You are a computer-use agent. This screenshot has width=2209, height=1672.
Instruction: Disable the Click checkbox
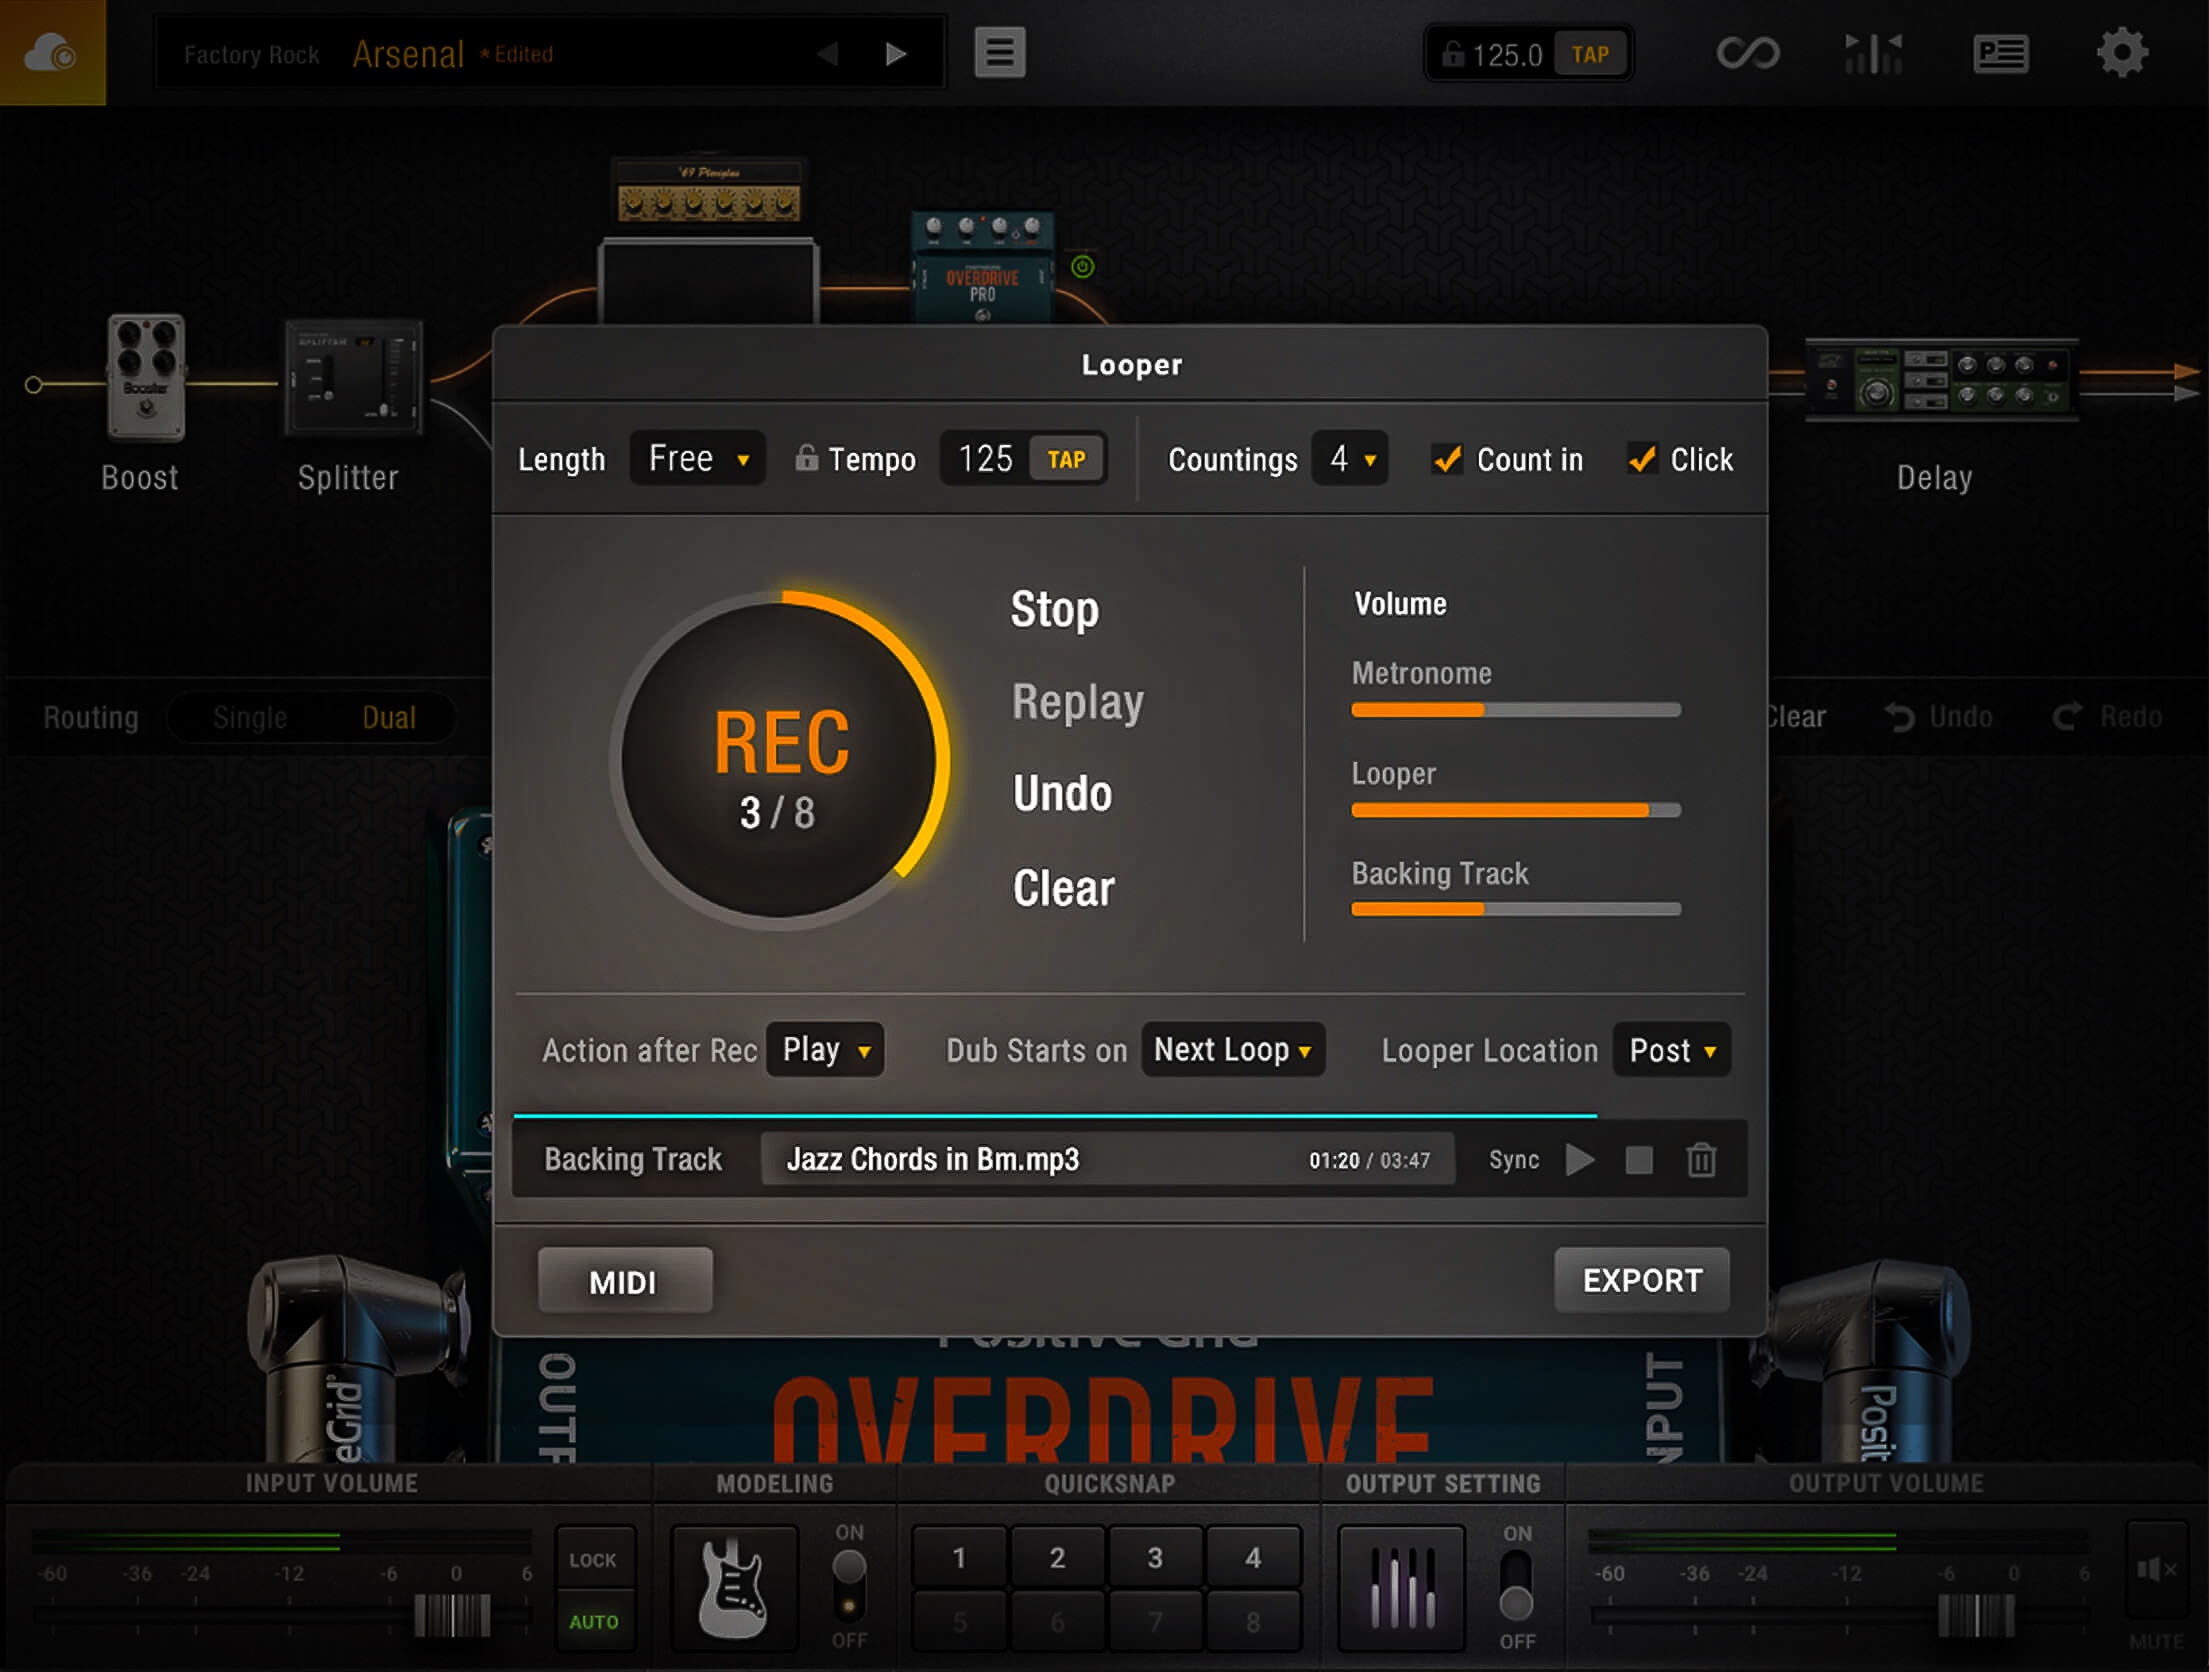click(x=1641, y=459)
